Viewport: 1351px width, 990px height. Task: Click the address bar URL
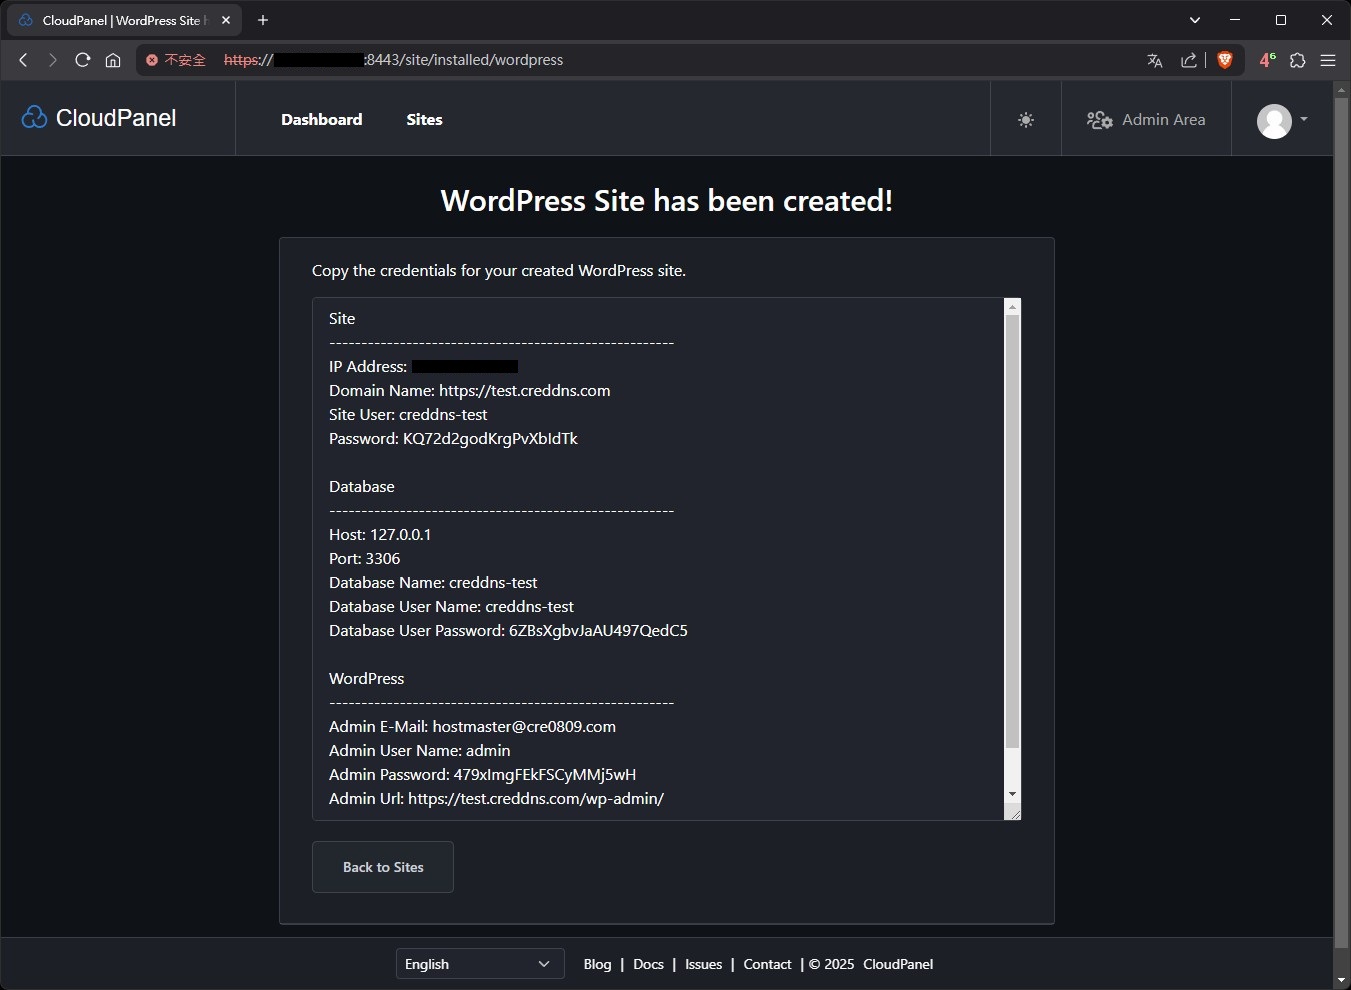pyautogui.click(x=393, y=60)
